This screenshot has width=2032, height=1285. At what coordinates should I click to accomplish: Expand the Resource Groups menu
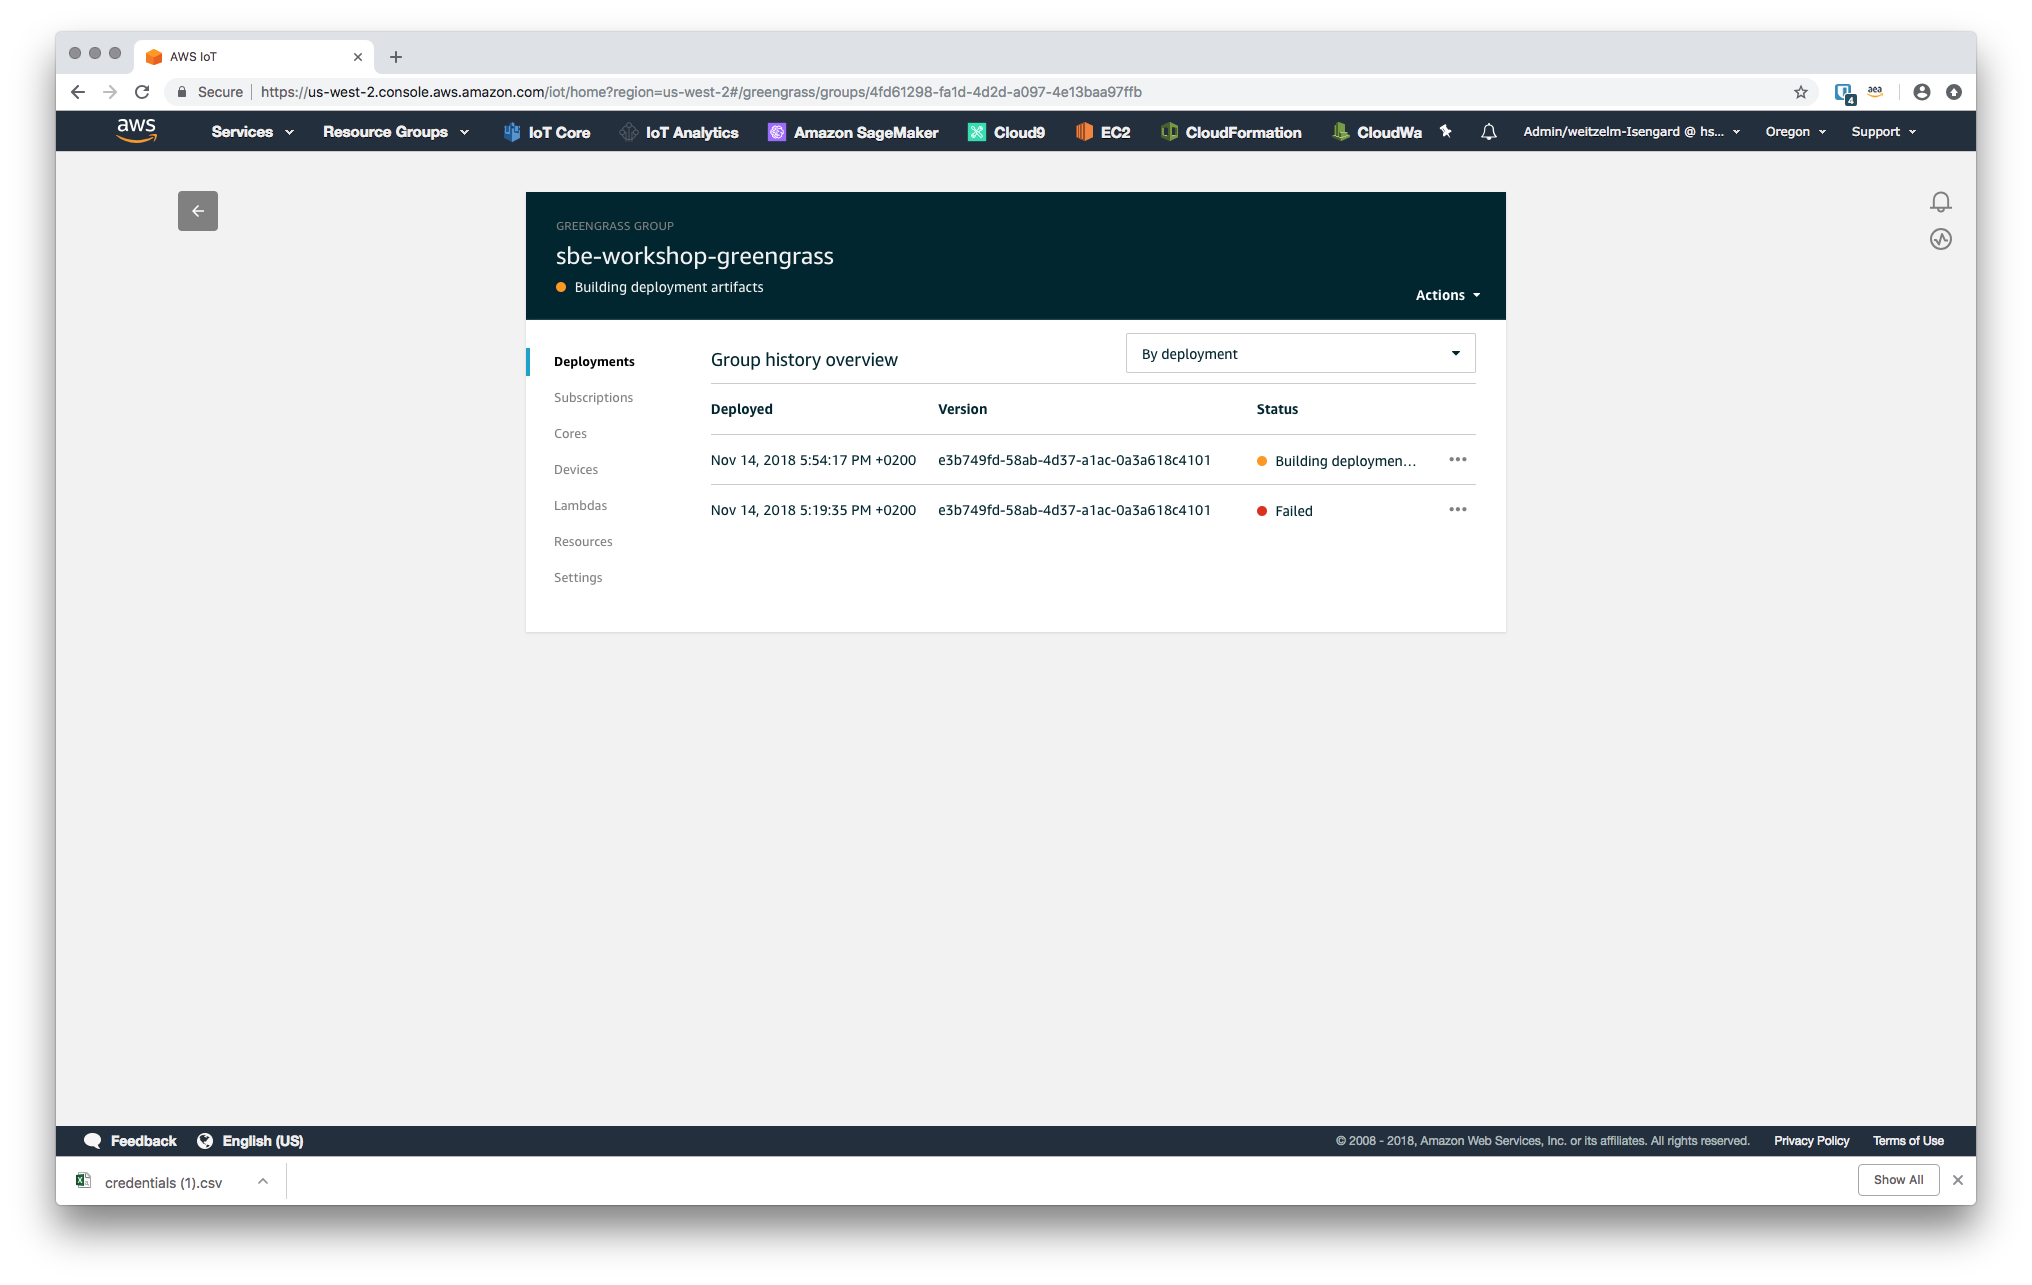[396, 132]
